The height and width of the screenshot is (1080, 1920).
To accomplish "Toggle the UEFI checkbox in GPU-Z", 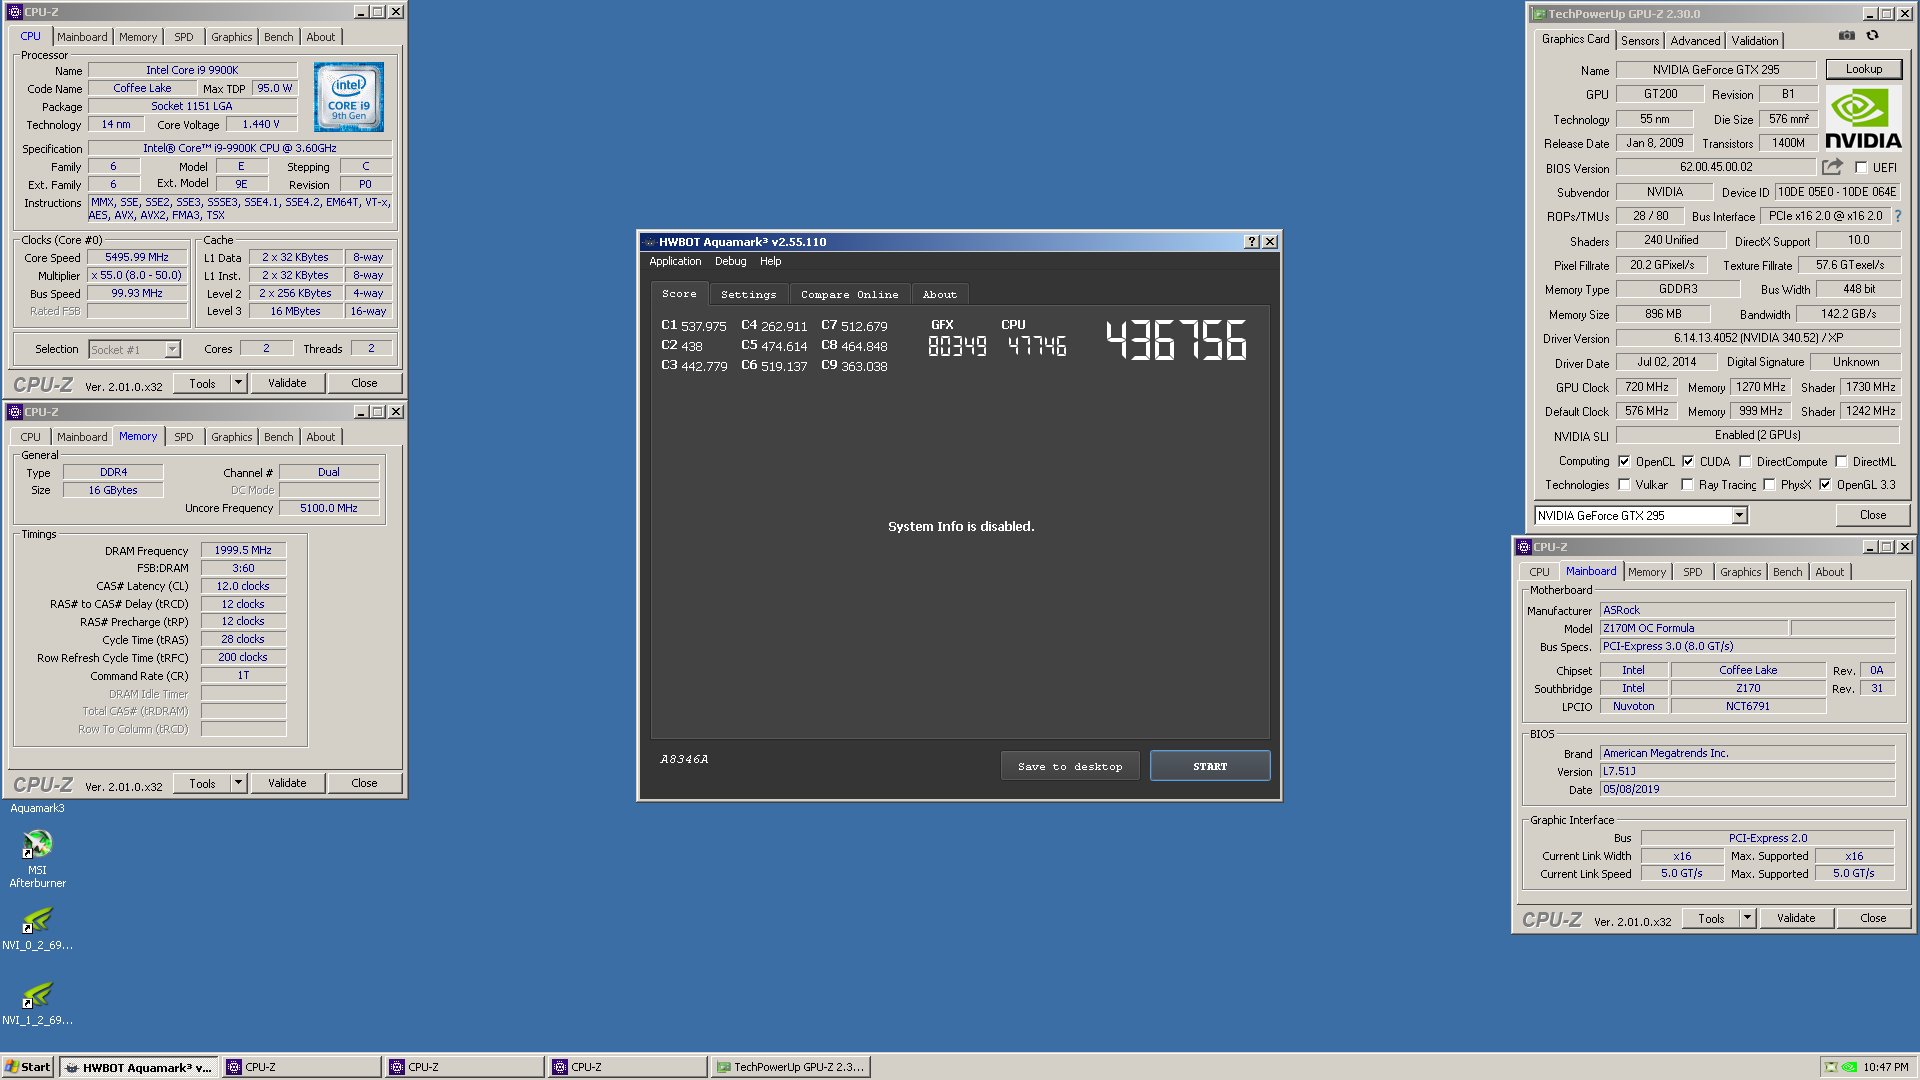I will (1861, 168).
